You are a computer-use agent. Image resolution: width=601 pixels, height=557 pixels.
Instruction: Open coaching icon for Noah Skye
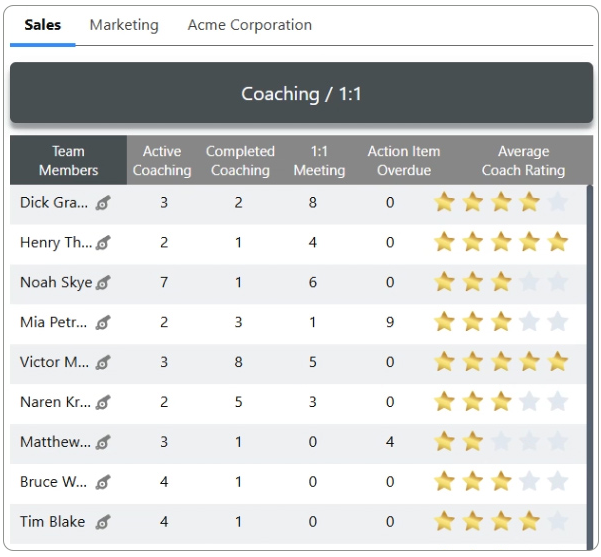pos(102,283)
